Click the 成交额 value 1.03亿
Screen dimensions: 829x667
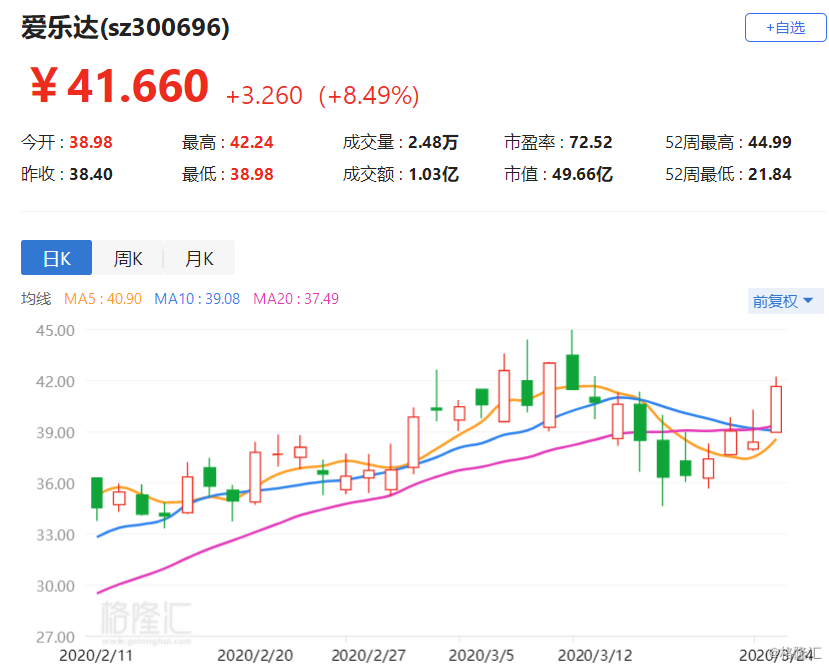coord(433,174)
